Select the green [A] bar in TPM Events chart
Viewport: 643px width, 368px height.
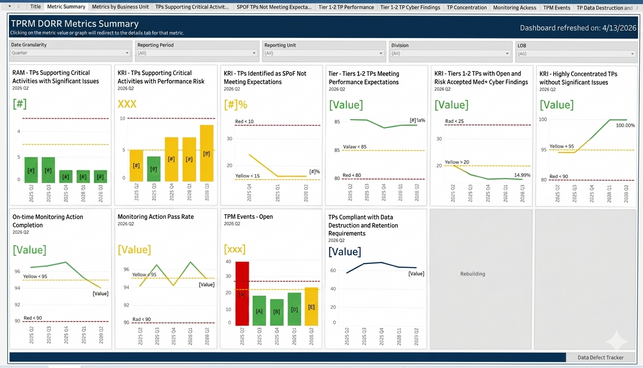259,311
